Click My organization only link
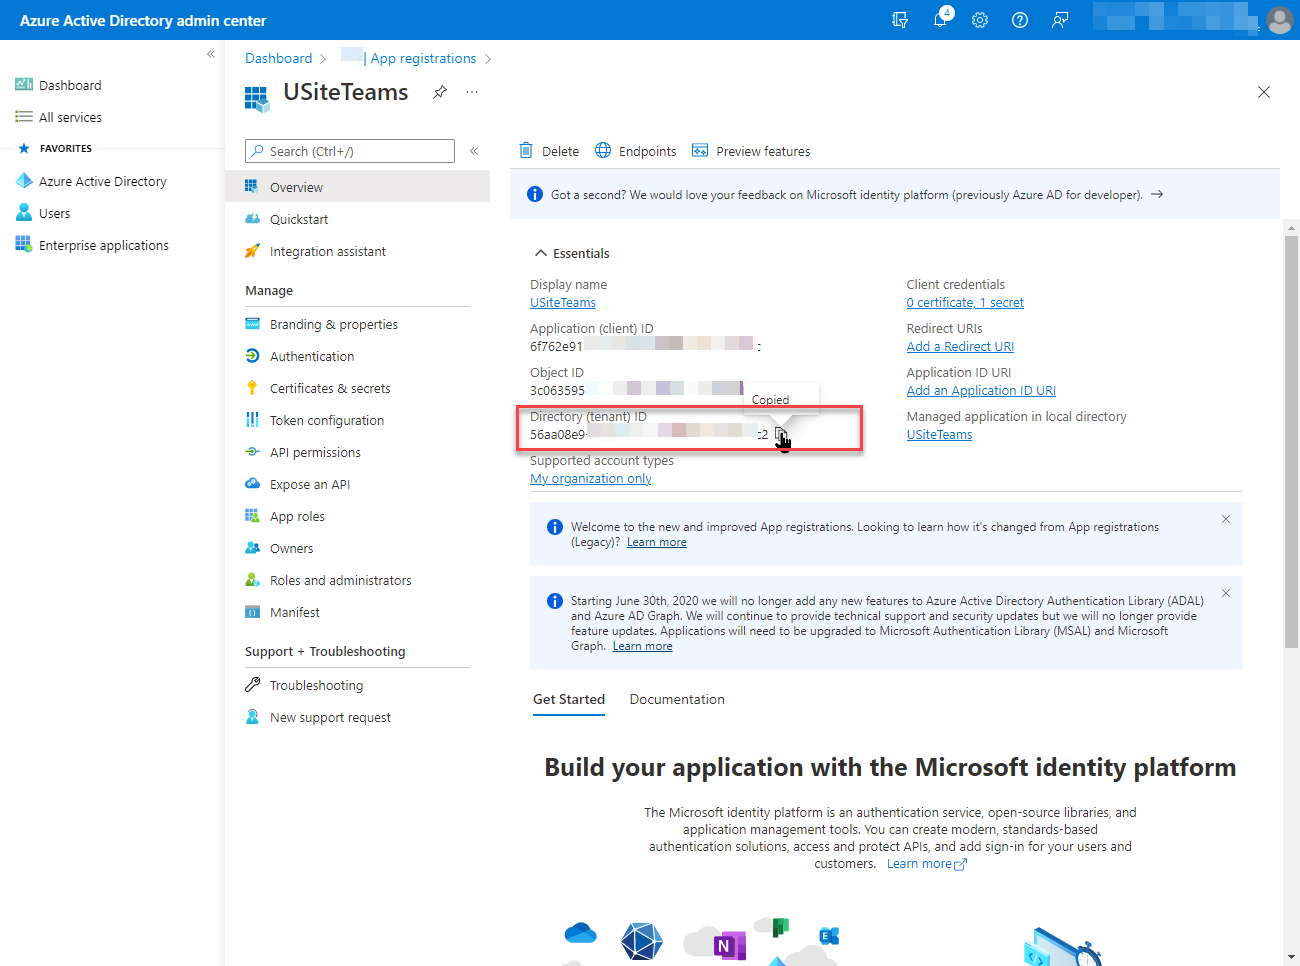 [x=591, y=479]
